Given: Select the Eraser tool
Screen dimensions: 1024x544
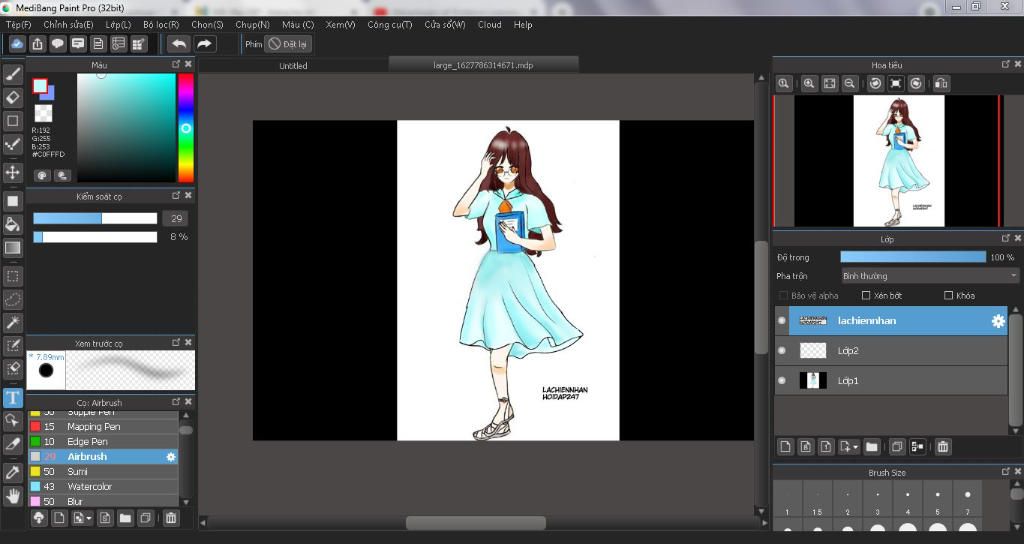Looking at the screenshot, I should tap(13, 97).
